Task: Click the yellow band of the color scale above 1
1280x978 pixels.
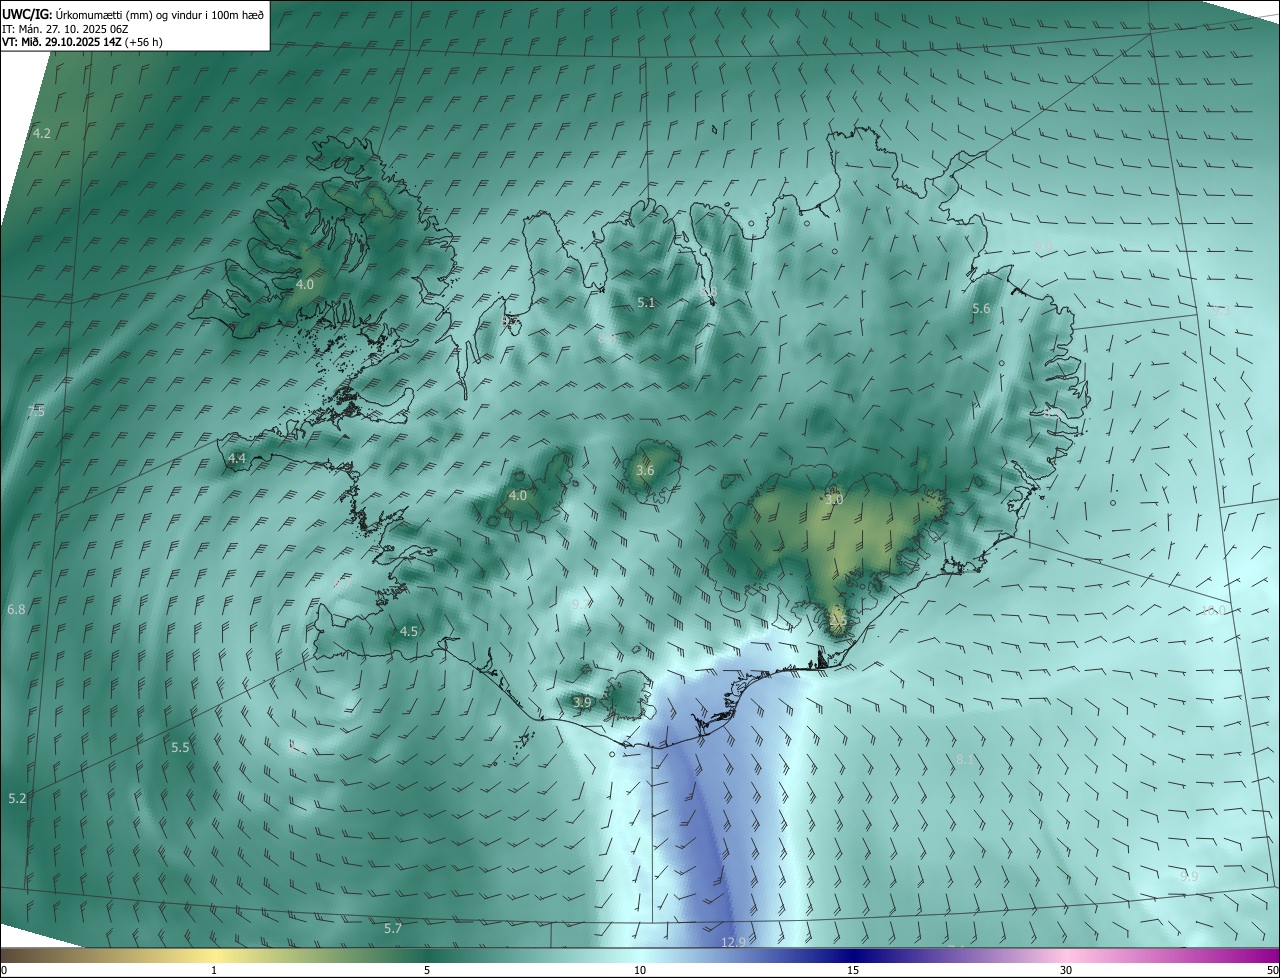Action: (215, 955)
